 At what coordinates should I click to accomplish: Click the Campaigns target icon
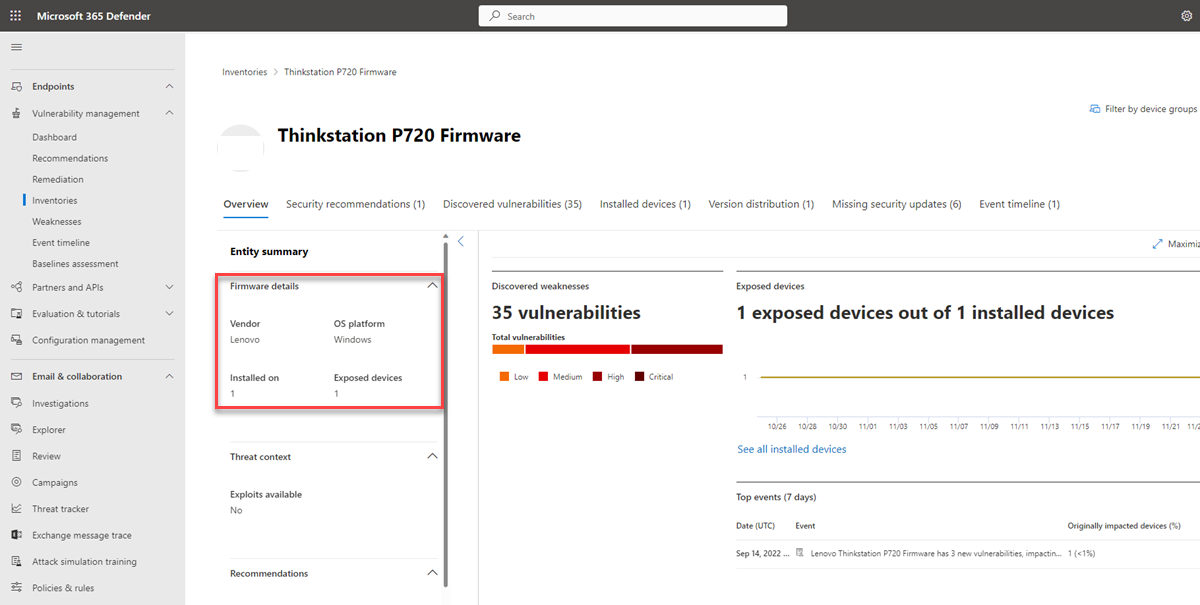pyautogui.click(x=16, y=482)
